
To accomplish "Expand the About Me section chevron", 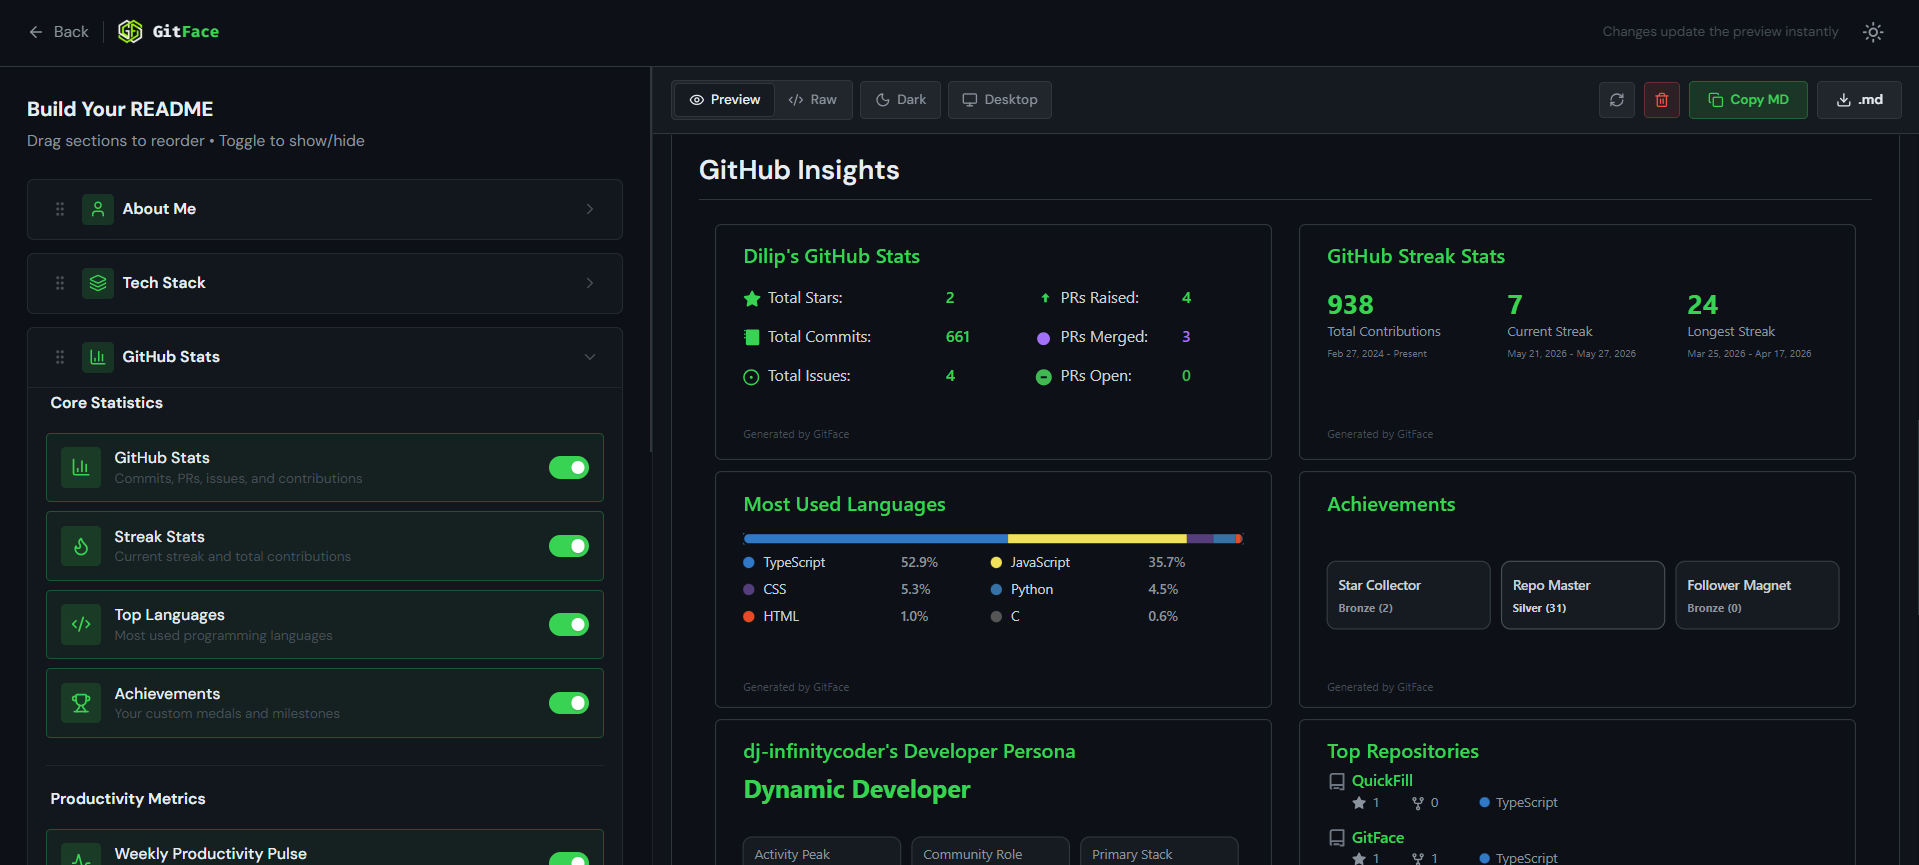I will tap(590, 209).
